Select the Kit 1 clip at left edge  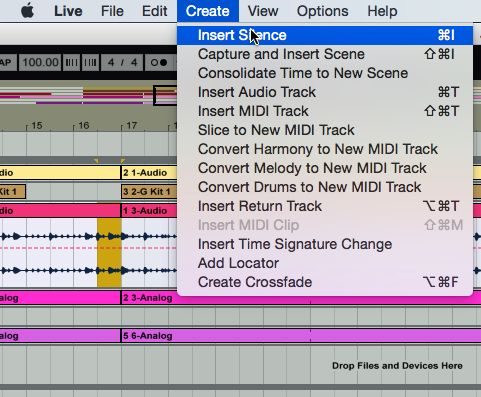point(13,192)
